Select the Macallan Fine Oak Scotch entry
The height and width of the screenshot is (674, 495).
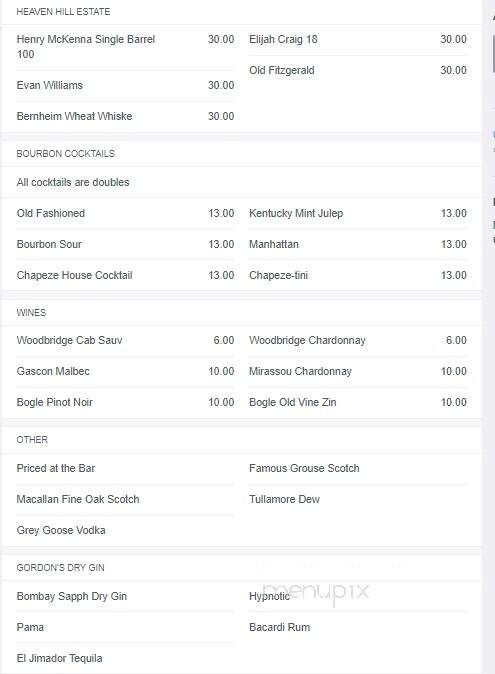tap(78, 499)
